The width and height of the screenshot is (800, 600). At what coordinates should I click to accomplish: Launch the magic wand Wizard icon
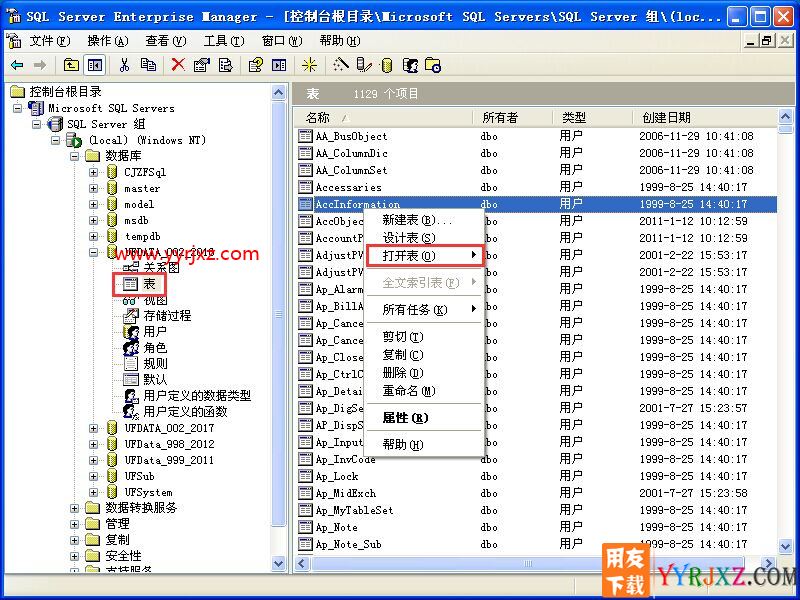tap(341, 65)
